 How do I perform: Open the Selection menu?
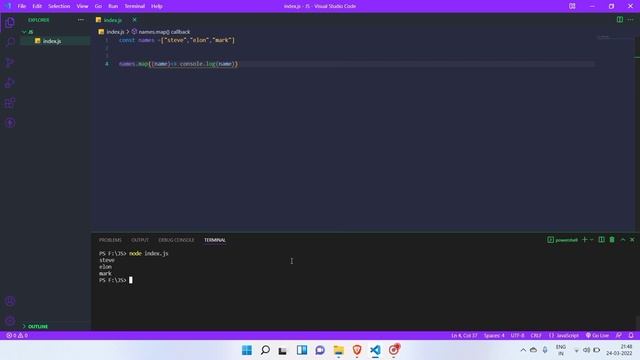[59, 6]
